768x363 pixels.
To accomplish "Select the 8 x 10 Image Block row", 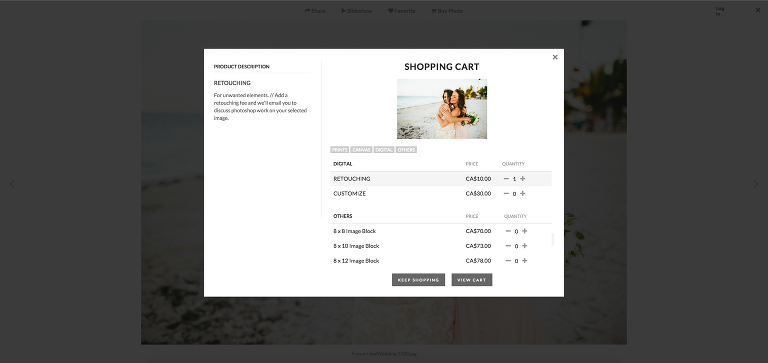I will 441,245.
